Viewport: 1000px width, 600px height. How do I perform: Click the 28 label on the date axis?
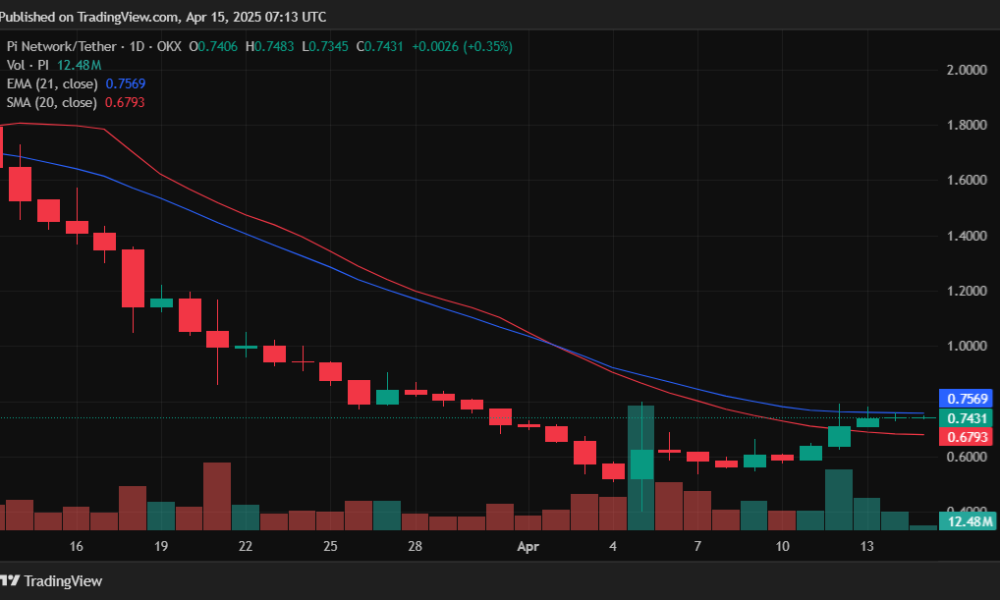click(x=415, y=547)
